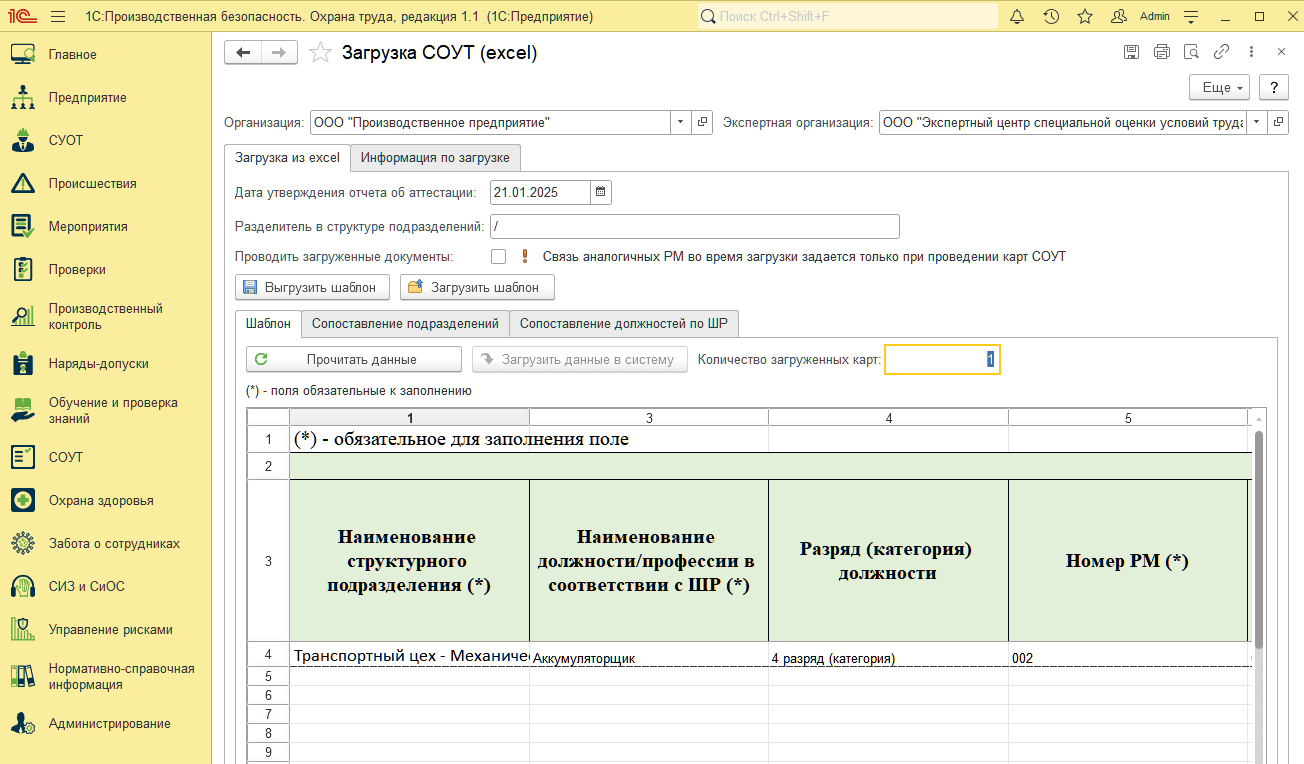Switch to Загрузка из excel tab
The height and width of the screenshot is (764, 1304).
pyautogui.click(x=287, y=158)
